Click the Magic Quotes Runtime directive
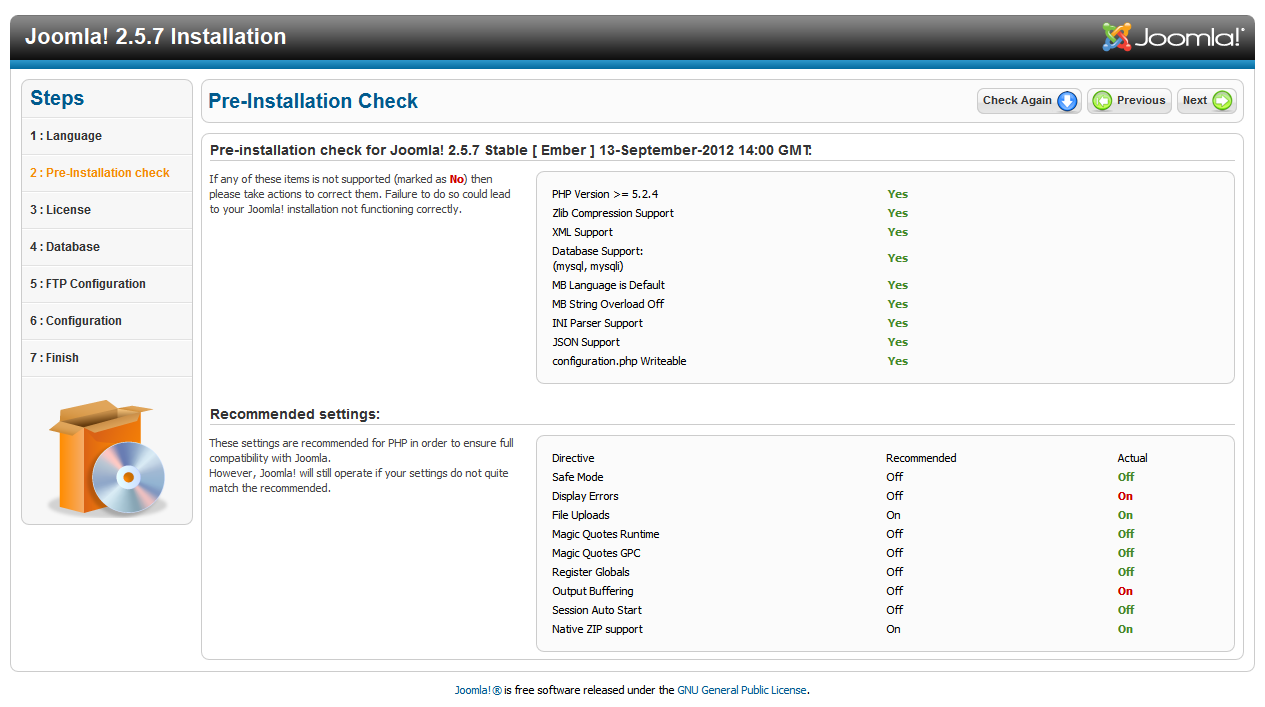The height and width of the screenshot is (707, 1265). 606,534
